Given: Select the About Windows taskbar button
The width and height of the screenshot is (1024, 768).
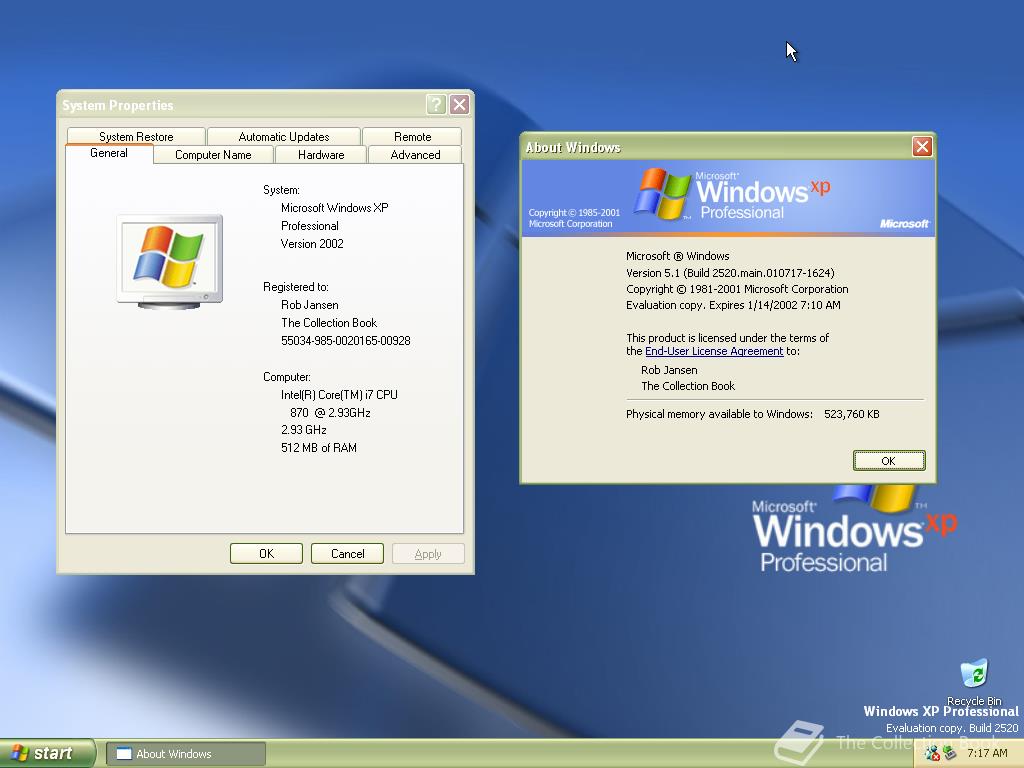Looking at the screenshot, I should [x=186, y=754].
